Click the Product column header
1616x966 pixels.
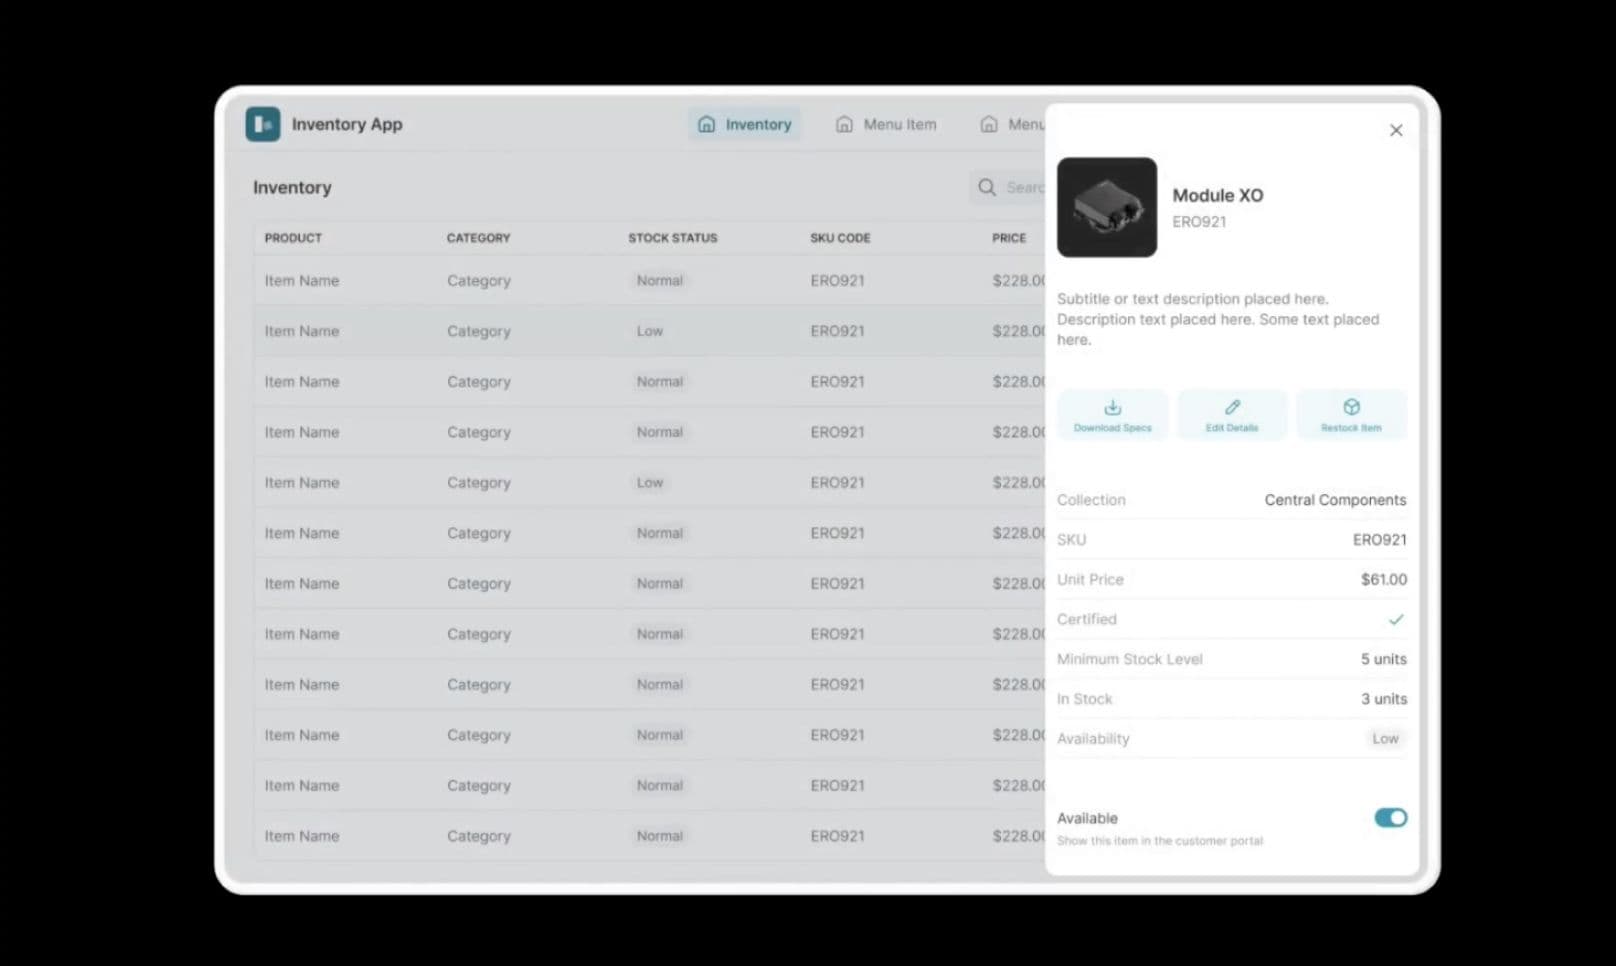293,238
